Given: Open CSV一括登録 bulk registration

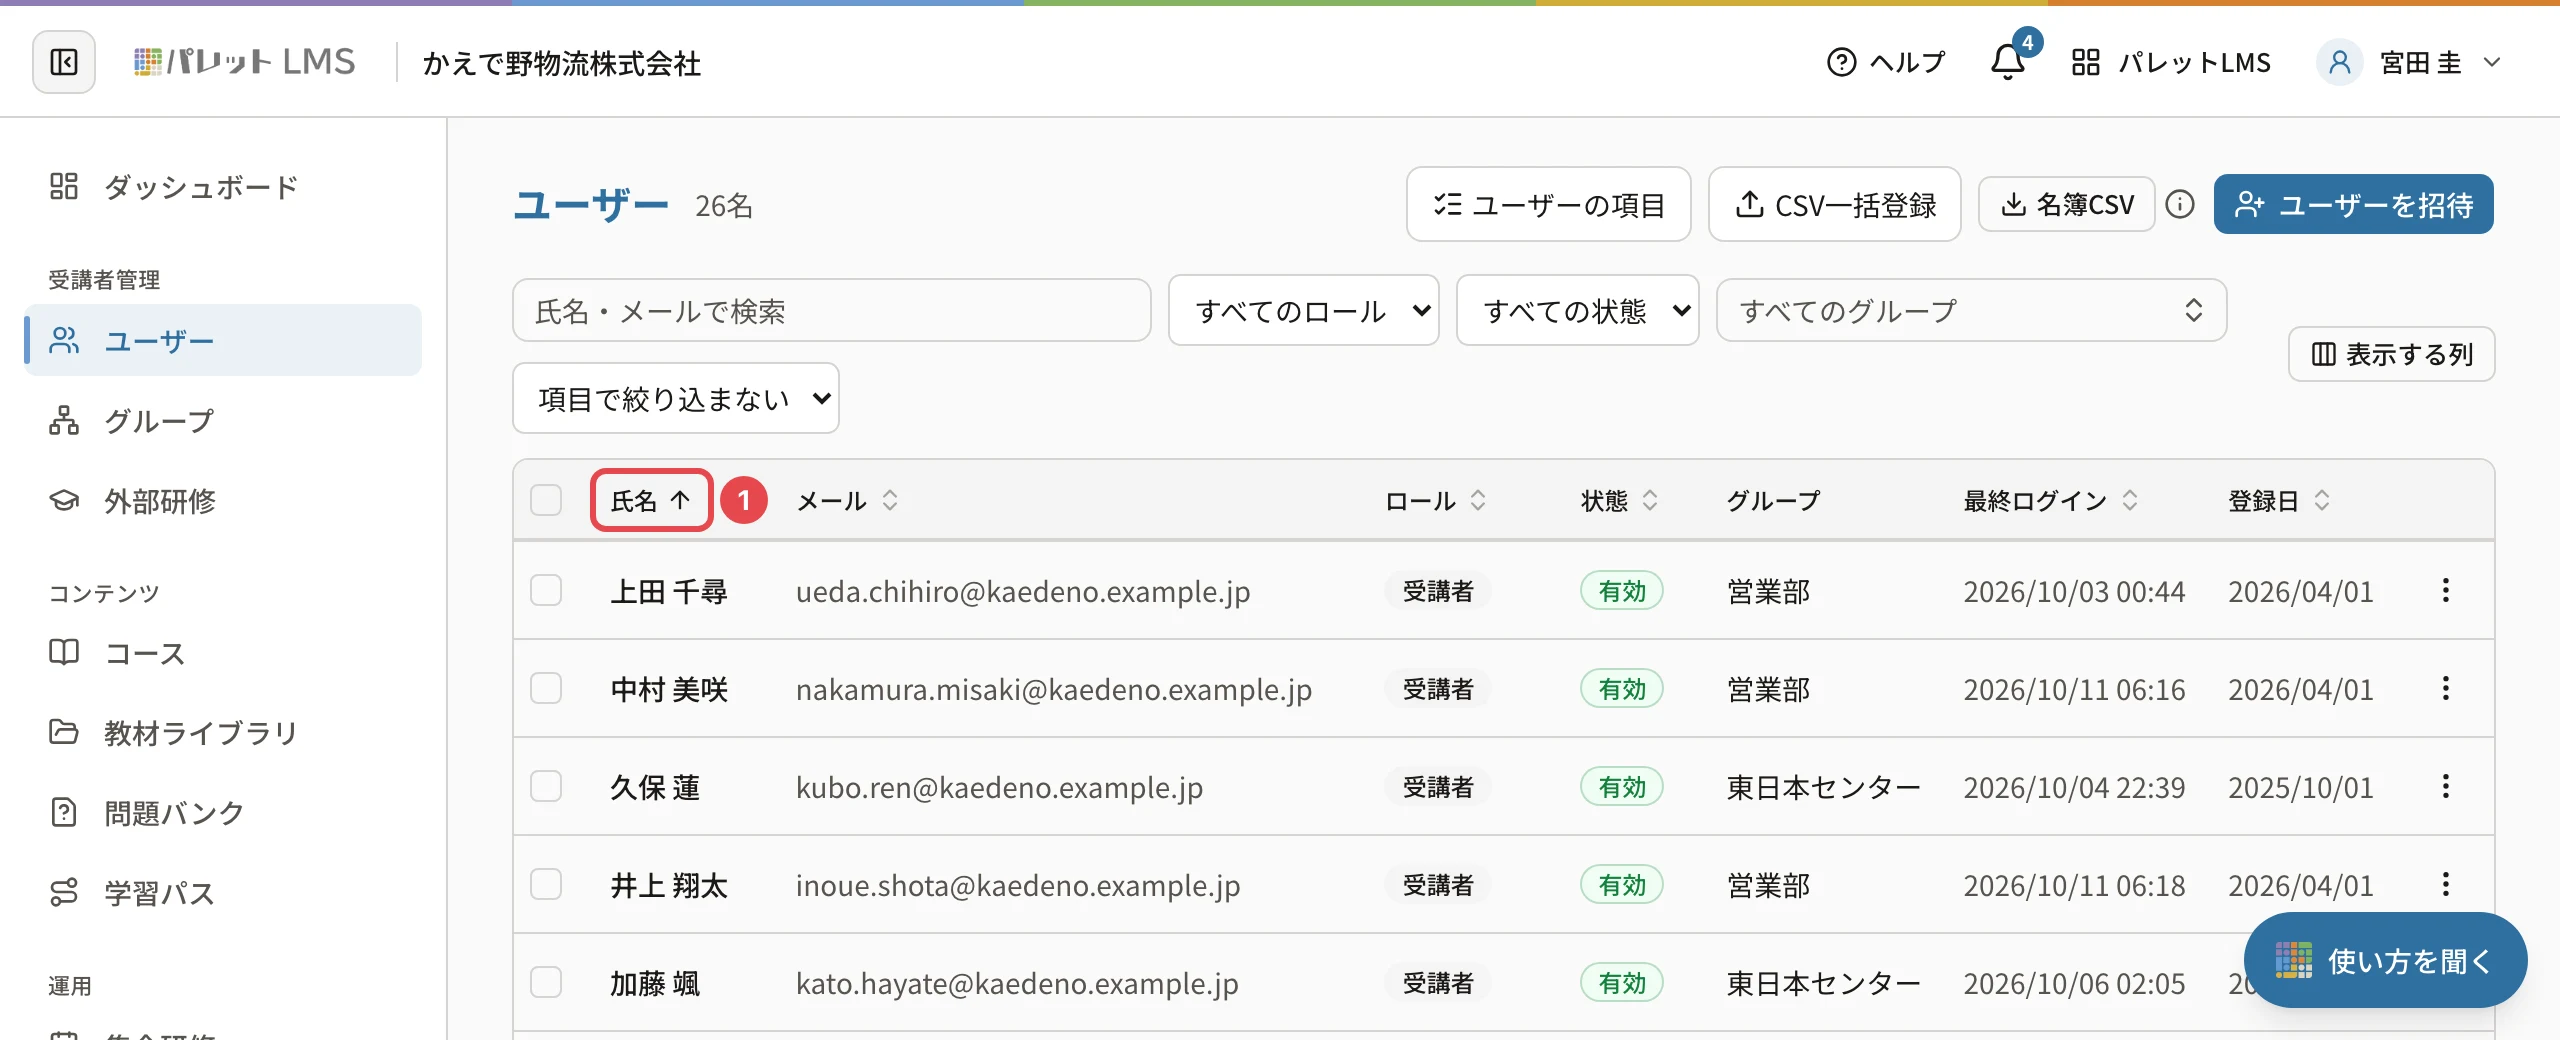Looking at the screenshot, I should point(1835,204).
